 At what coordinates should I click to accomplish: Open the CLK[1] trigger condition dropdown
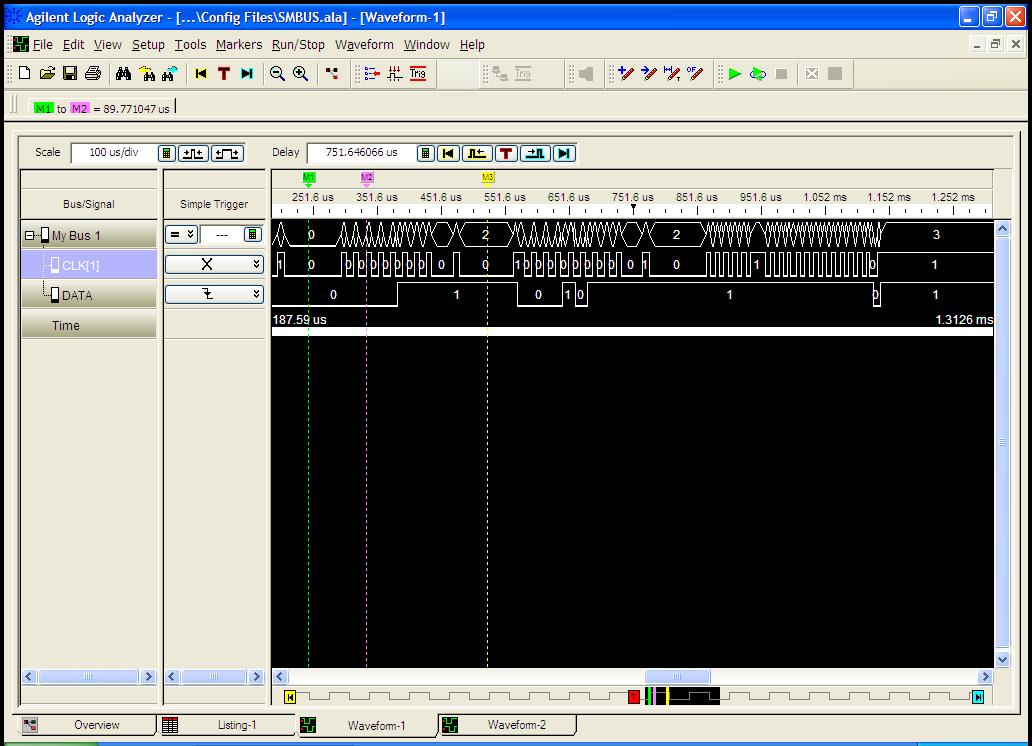point(256,265)
